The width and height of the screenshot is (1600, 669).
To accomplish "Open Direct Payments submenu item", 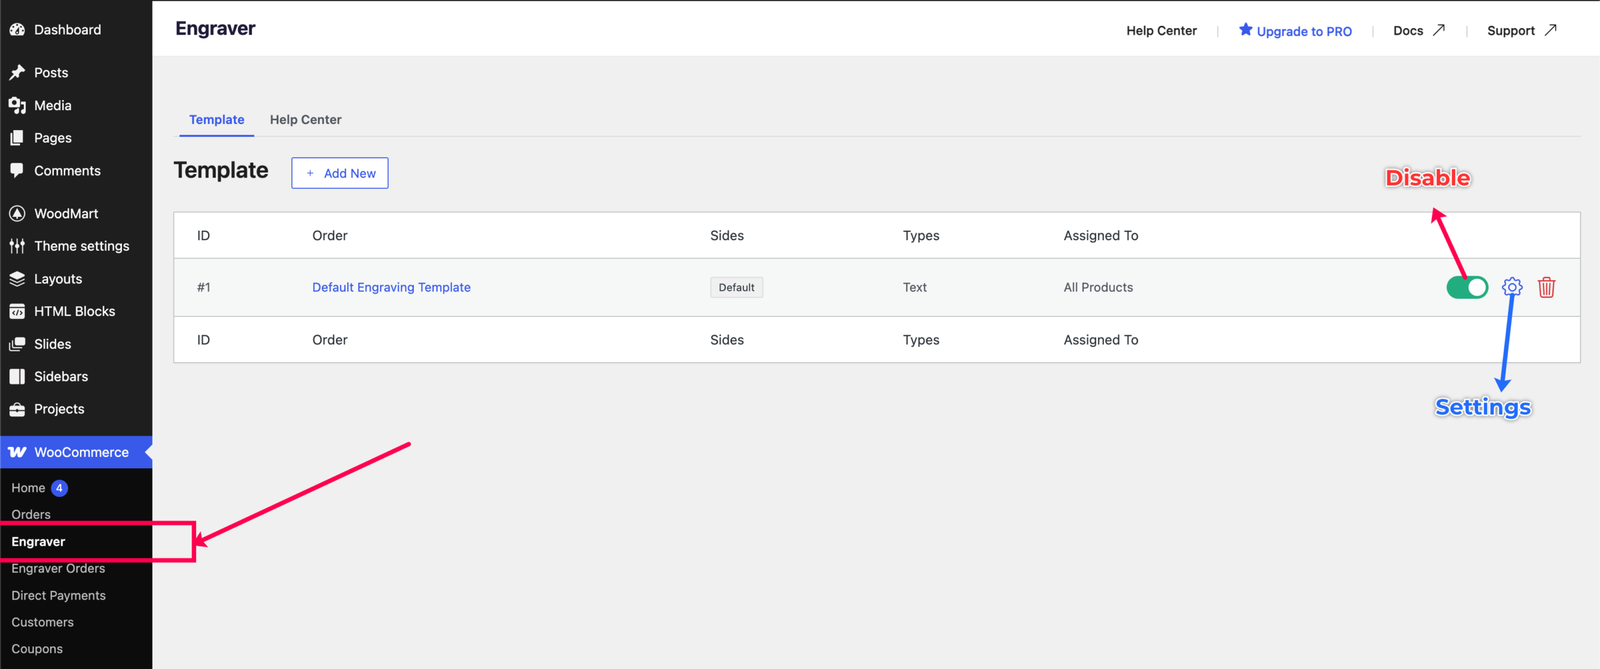I will pyautogui.click(x=58, y=595).
